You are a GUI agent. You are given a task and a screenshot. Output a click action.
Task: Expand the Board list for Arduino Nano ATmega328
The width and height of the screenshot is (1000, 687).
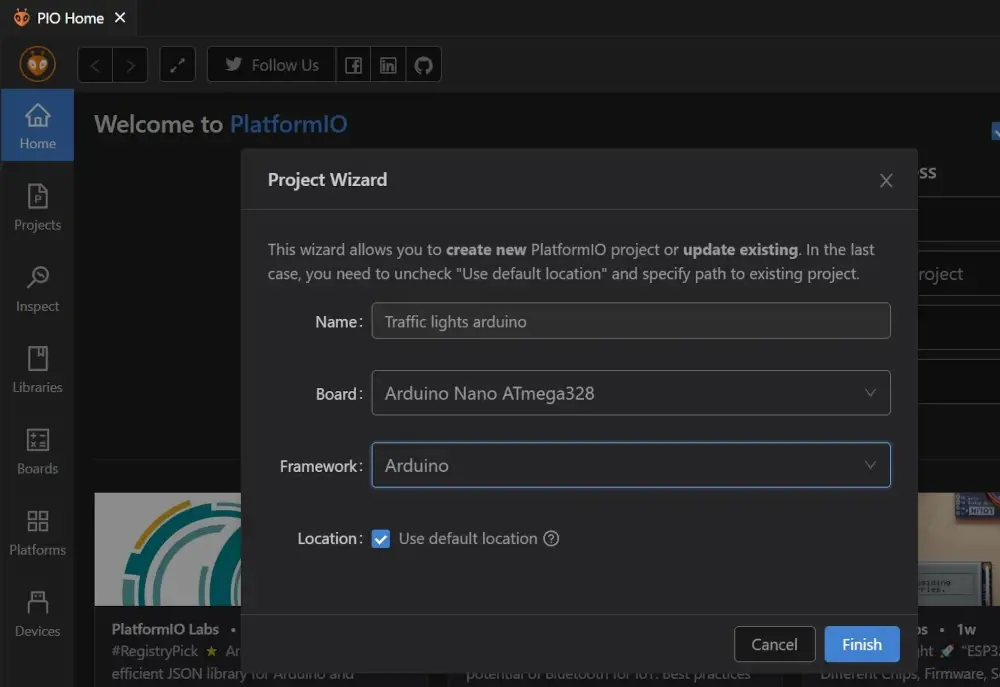(x=869, y=393)
